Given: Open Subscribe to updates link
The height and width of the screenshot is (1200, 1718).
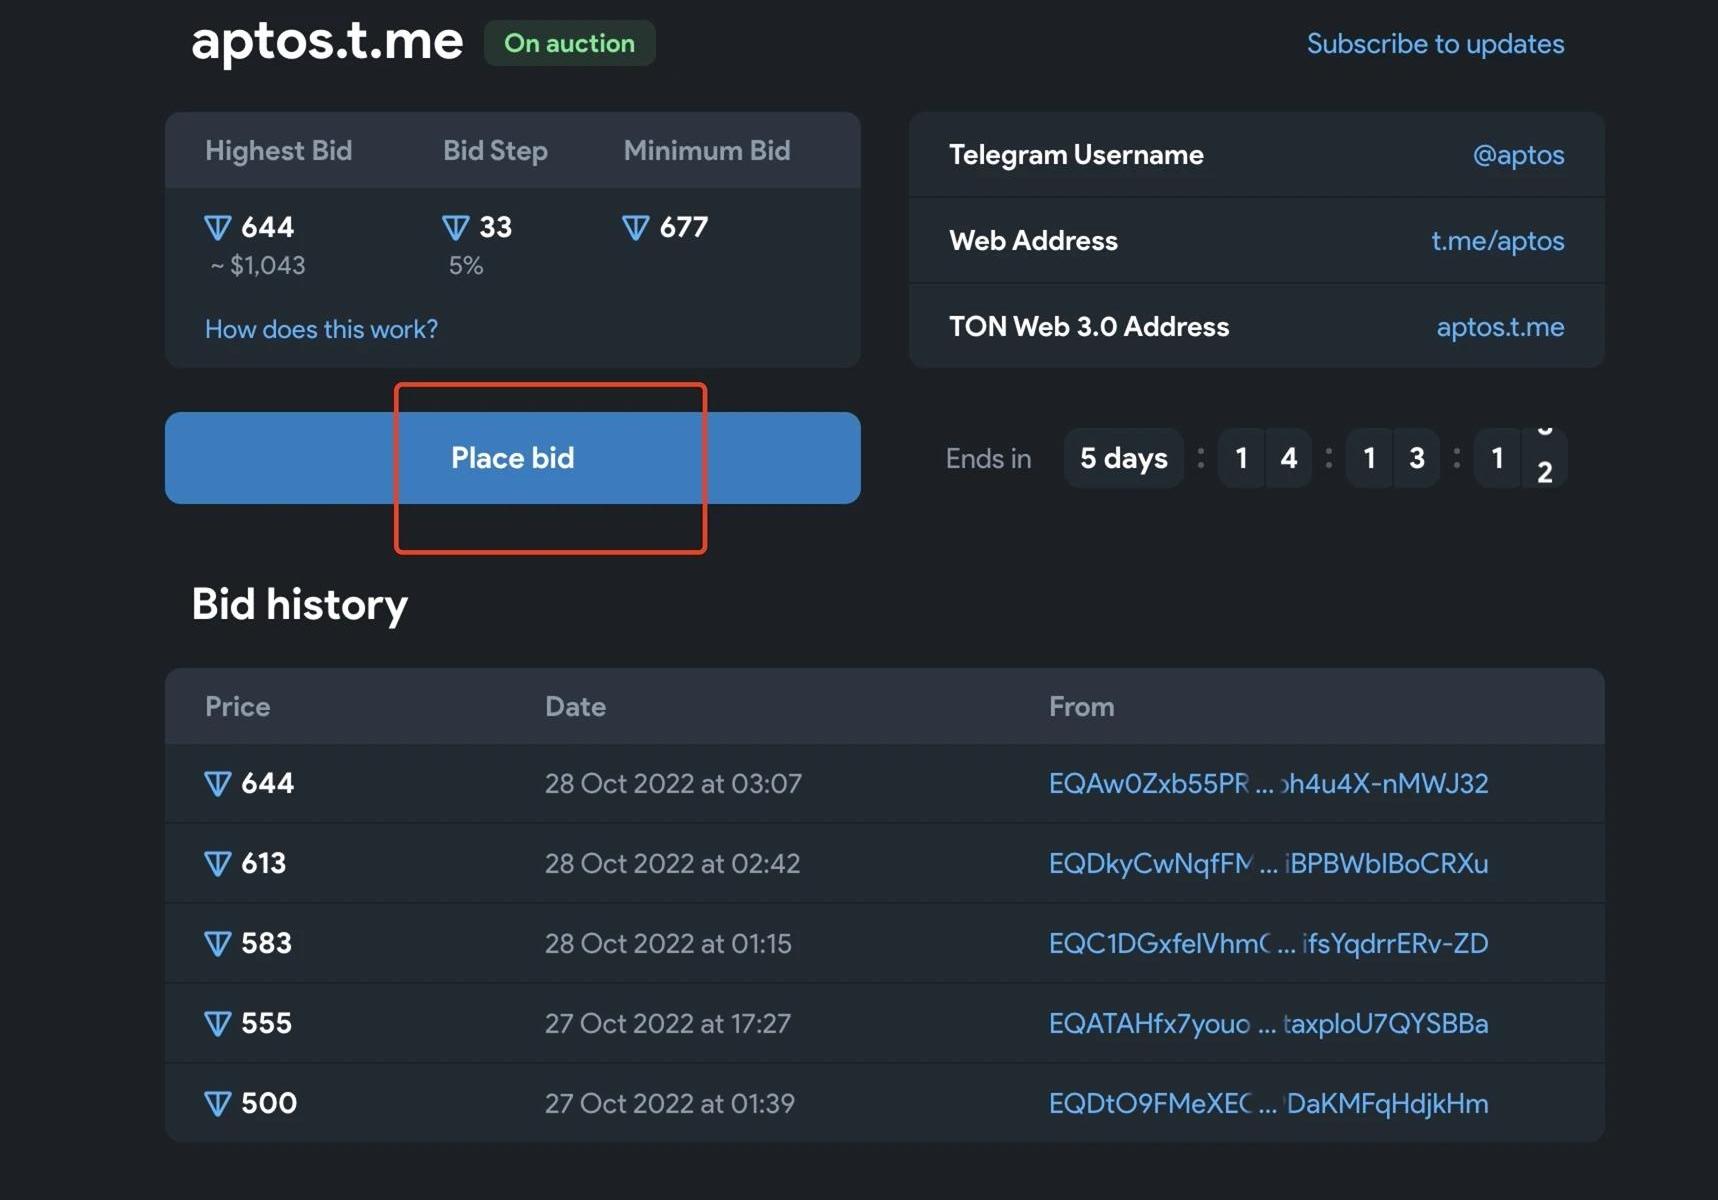Looking at the screenshot, I should [1435, 44].
